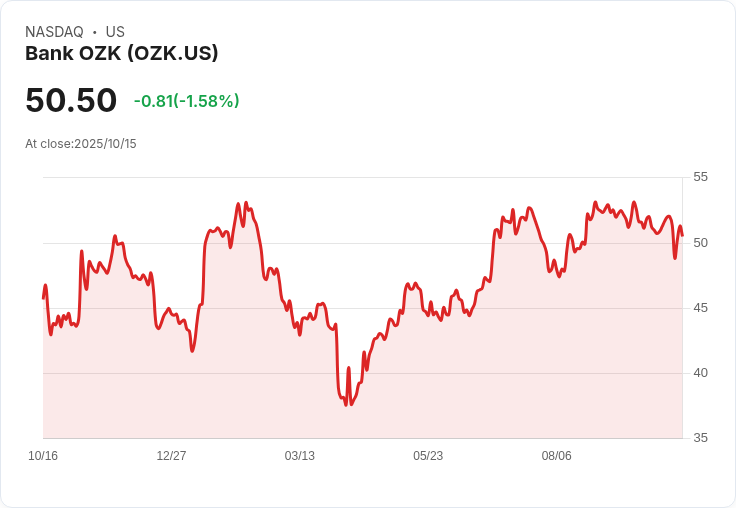The image size is (736, 508).
Task: Click the -0.81(-1.58%) price change
Action: click(186, 101)
